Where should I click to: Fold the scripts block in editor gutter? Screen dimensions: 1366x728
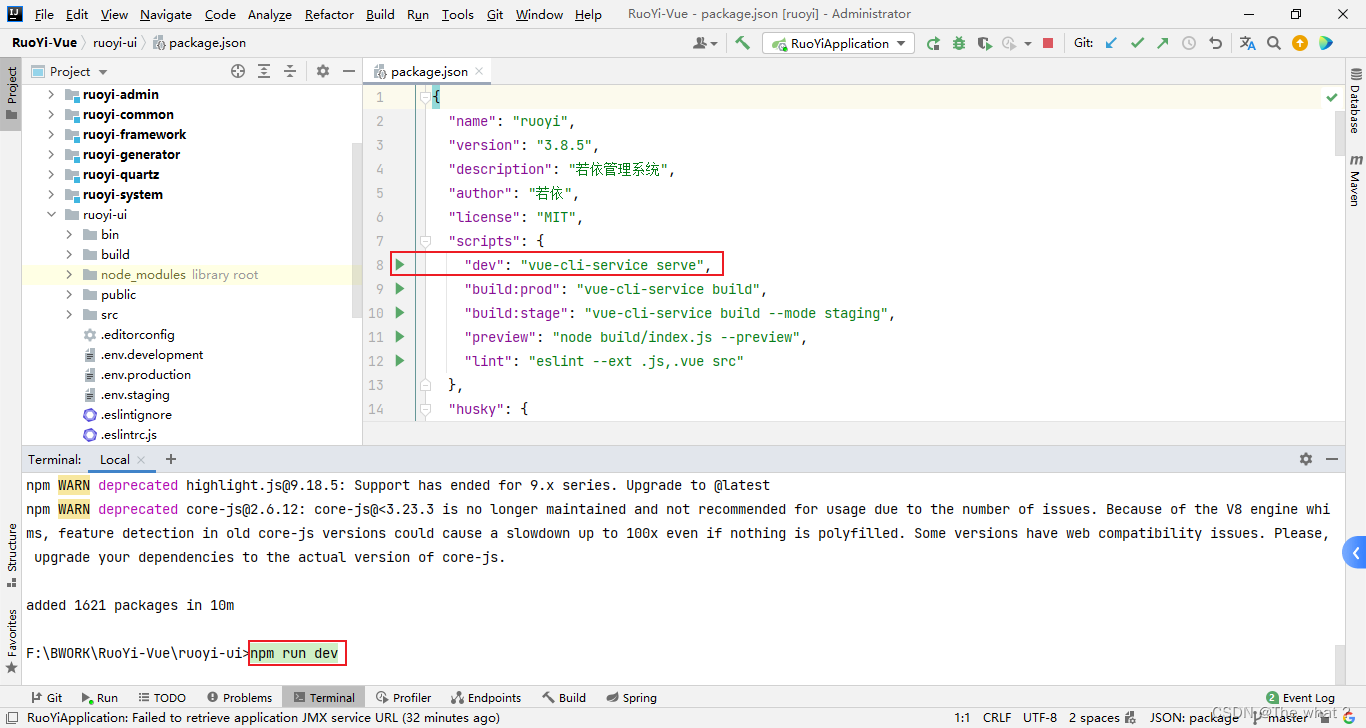coord(425,241)
